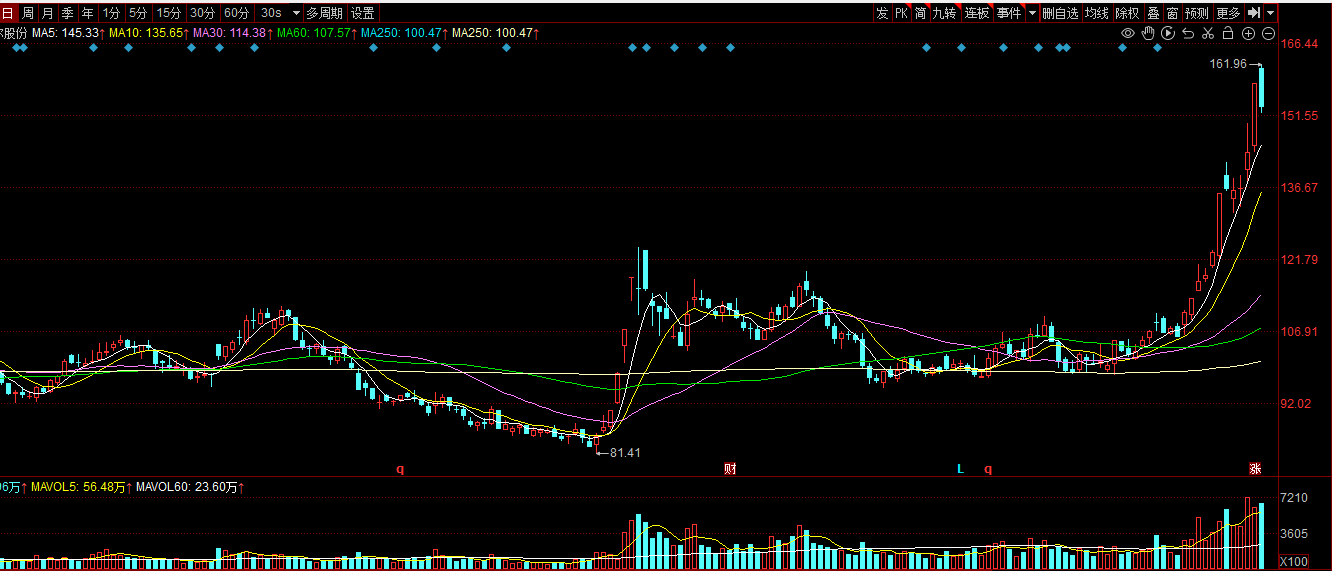The image size is (1332, 571).
Task: Click the cyan L marker below chart
Action: 960,469
